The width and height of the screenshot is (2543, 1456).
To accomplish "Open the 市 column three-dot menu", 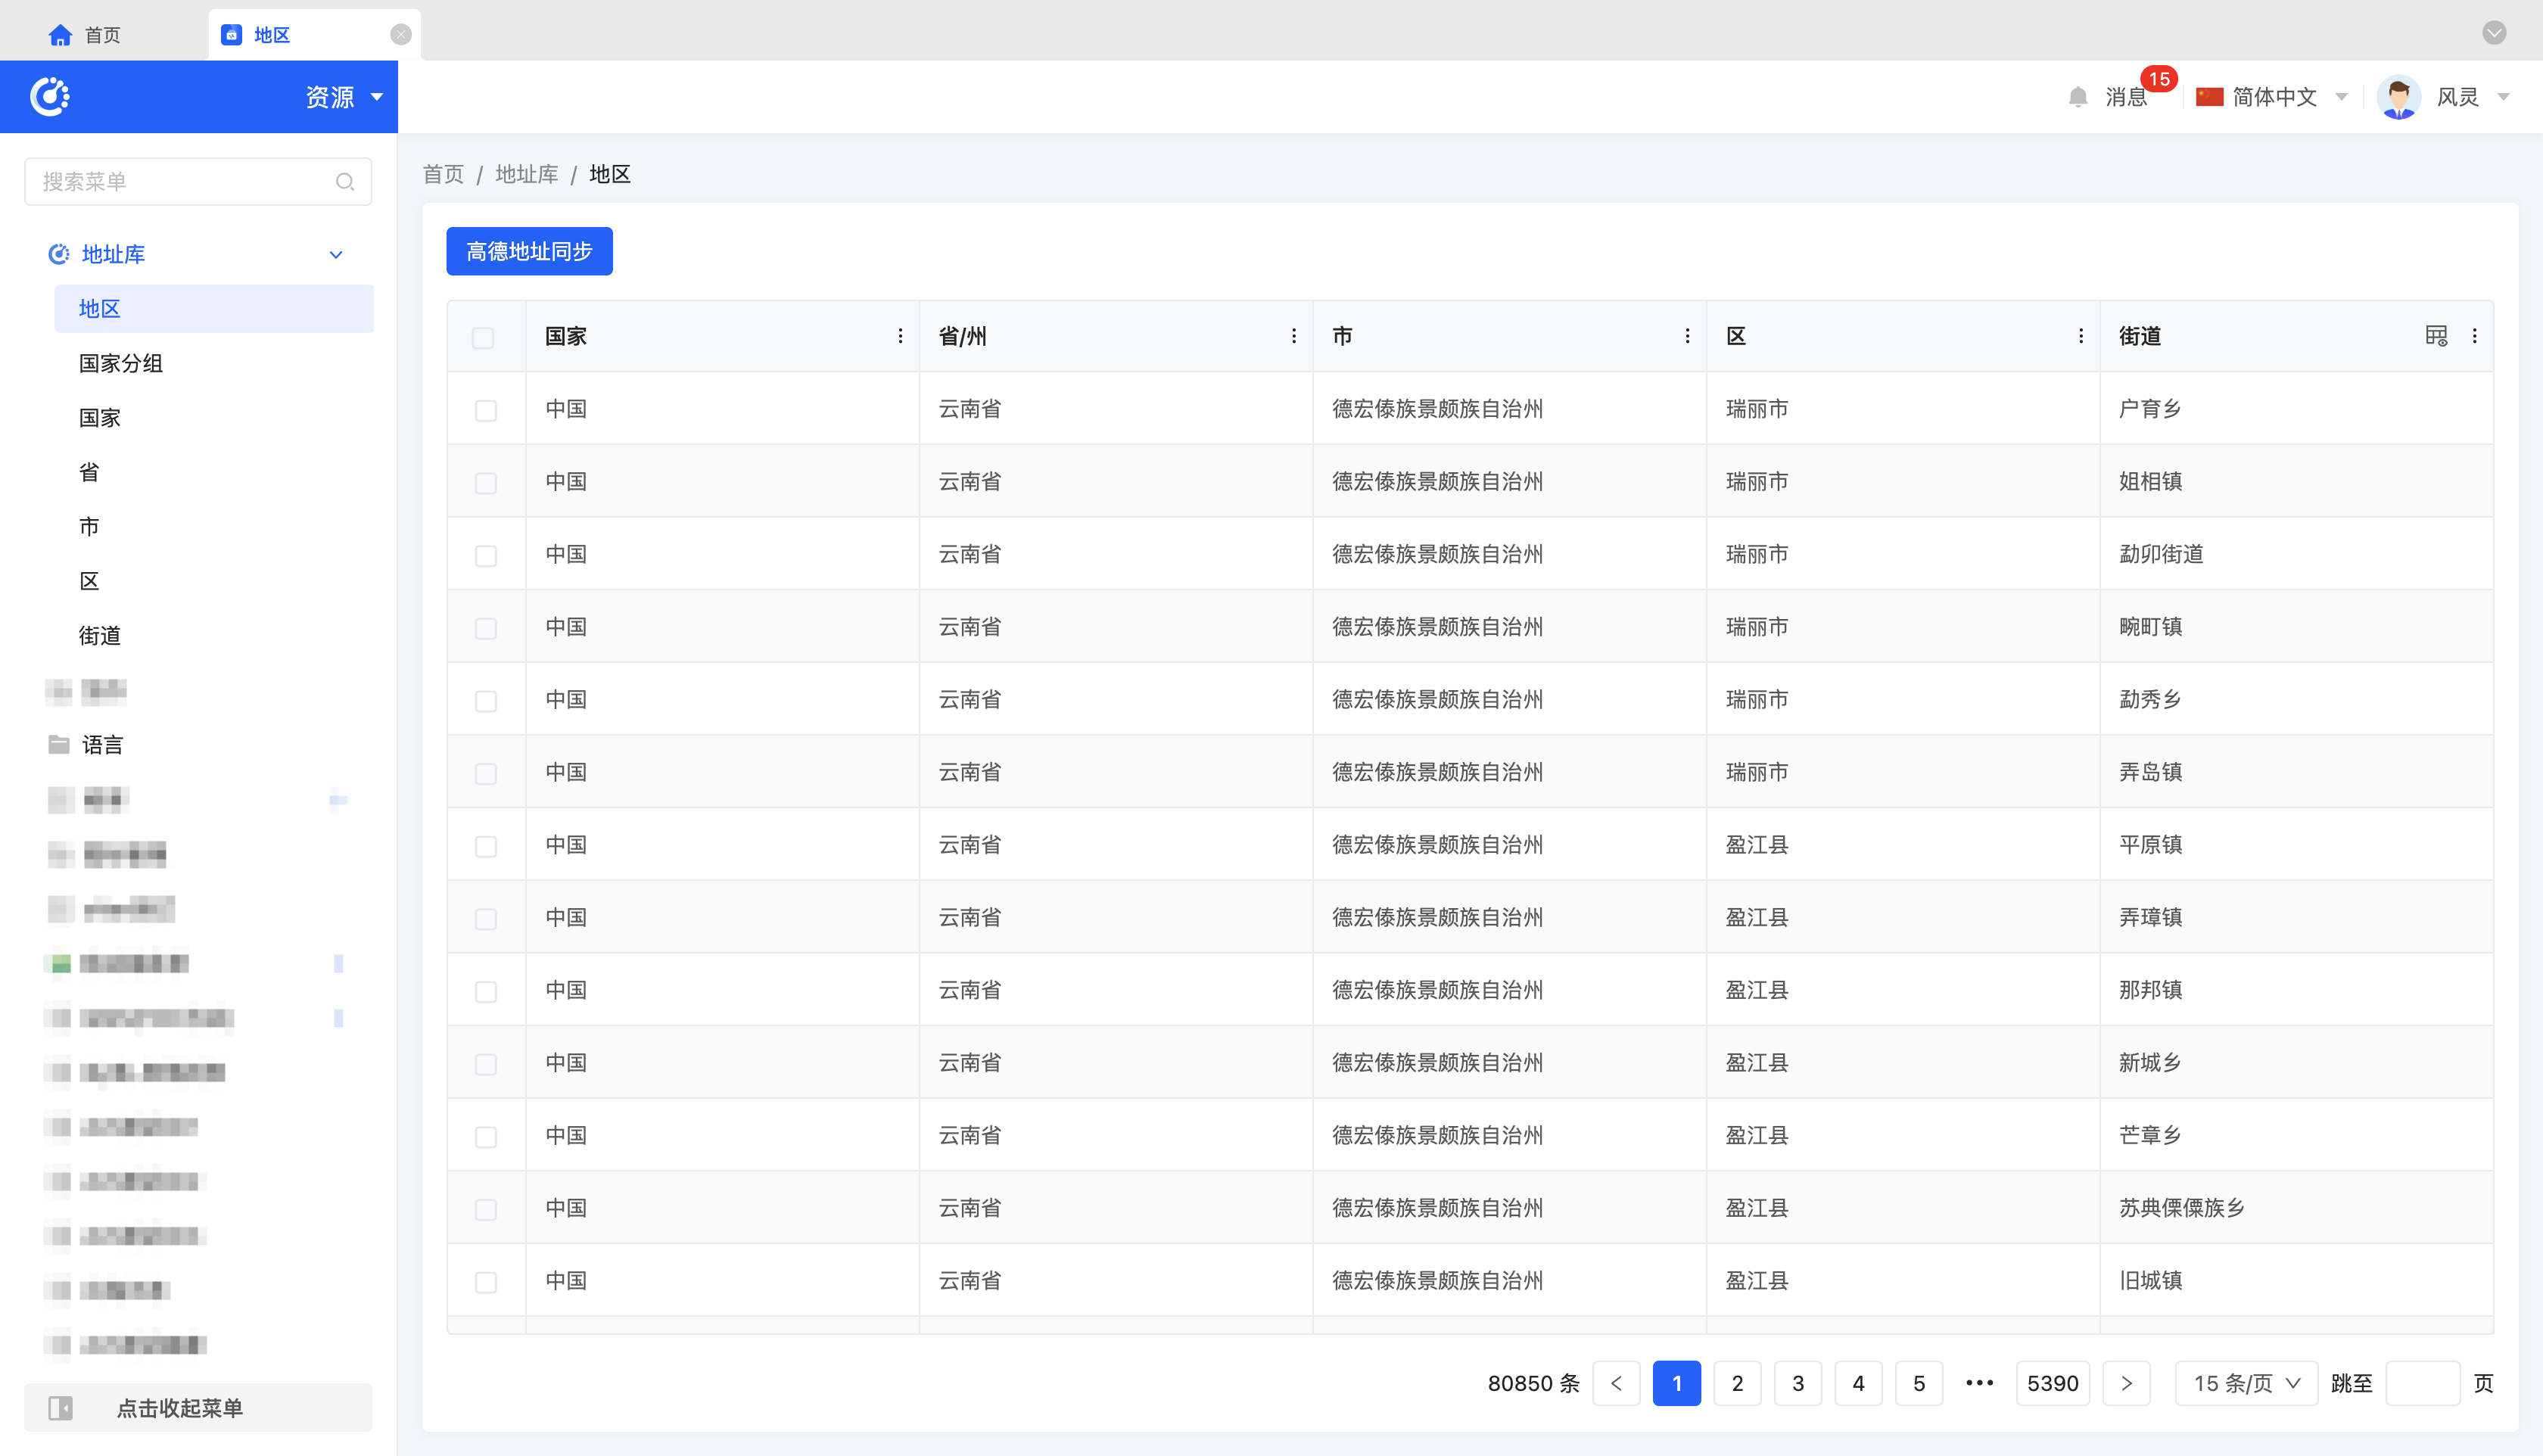I will pyautogui.click(x=1687, y=336).
